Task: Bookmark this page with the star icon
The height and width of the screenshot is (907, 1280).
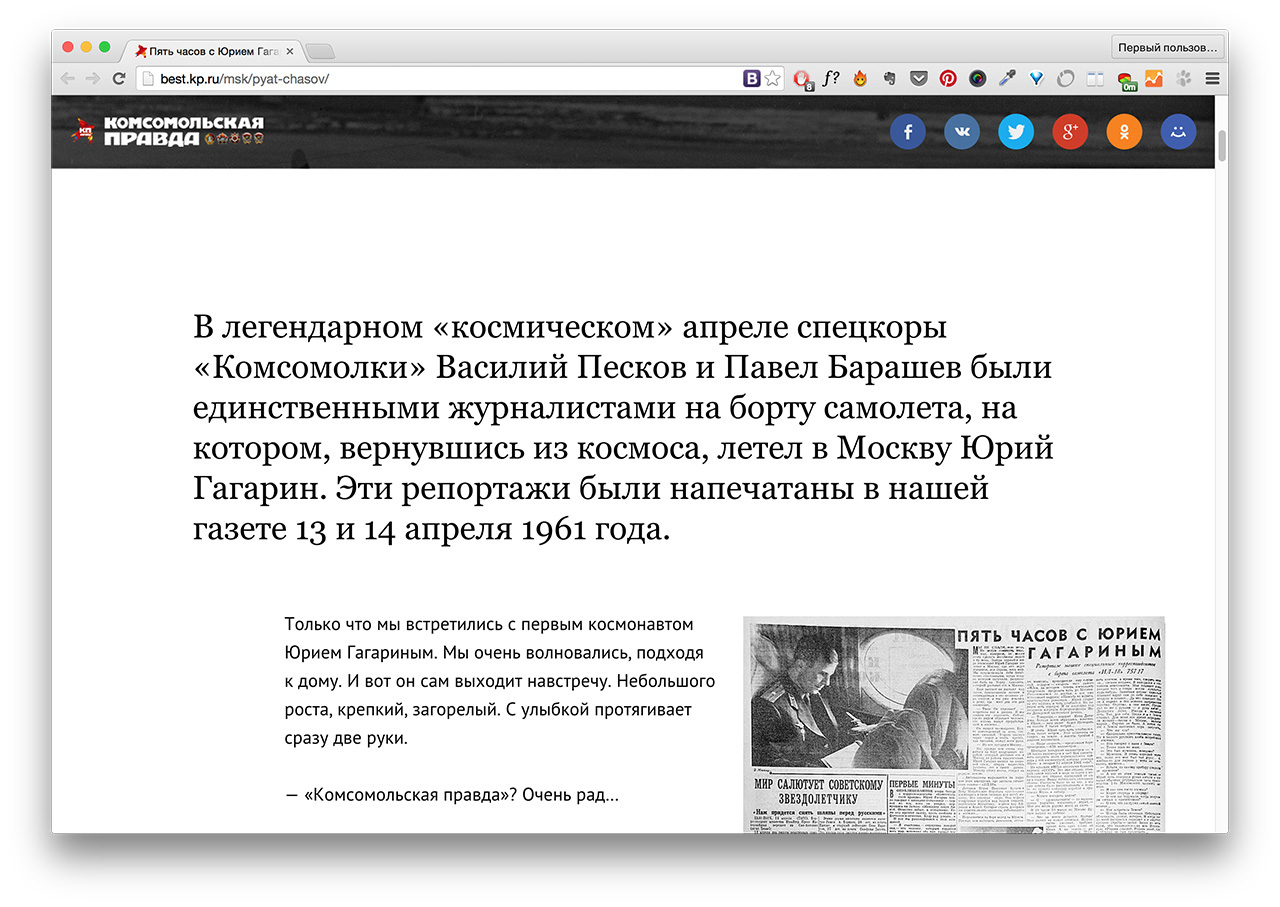Action: (772, 79)
